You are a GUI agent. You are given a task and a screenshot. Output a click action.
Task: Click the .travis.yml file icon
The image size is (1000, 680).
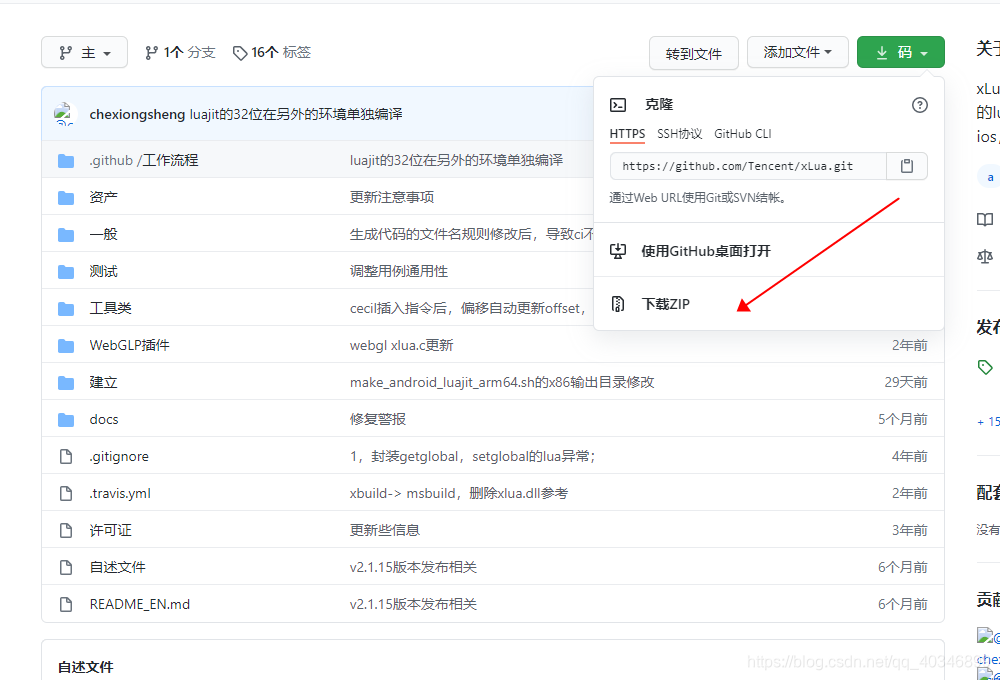[66, 493]
